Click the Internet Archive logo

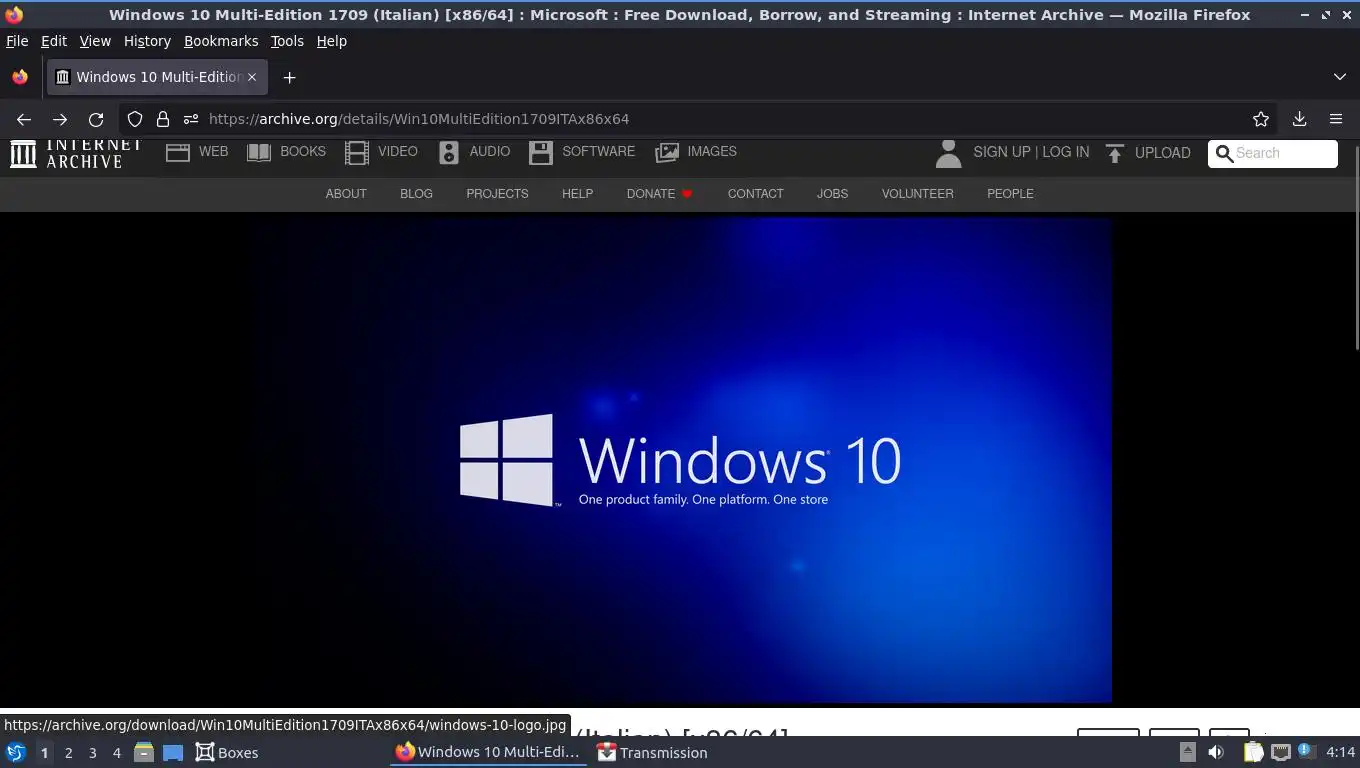click(x=75, y=152)
